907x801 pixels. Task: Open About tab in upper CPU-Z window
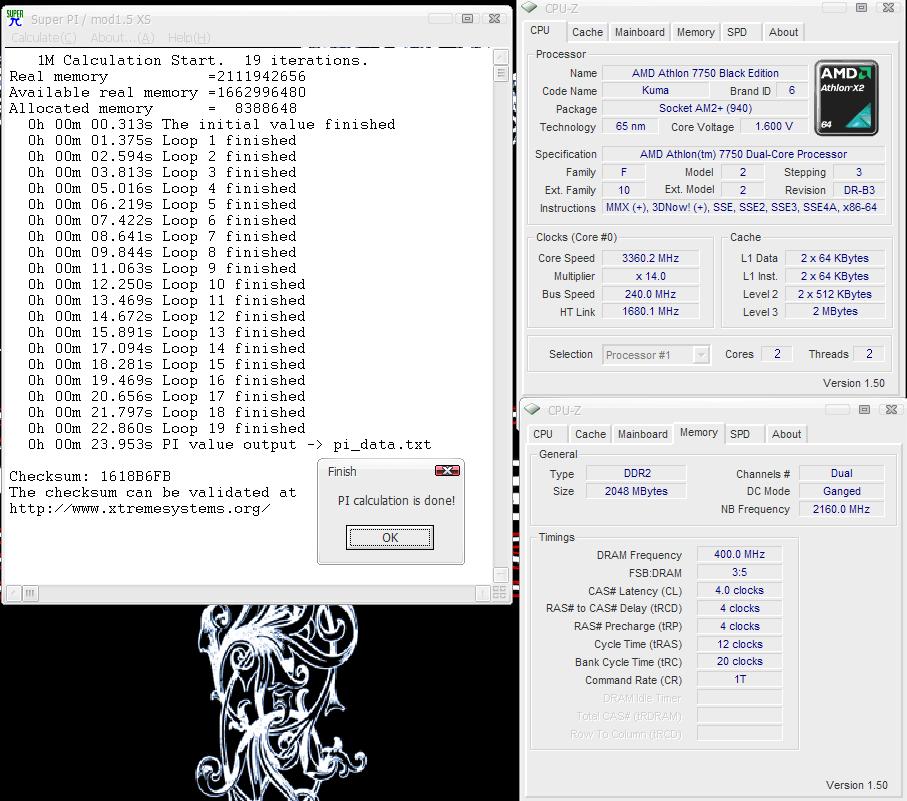[x=783, y=32]
